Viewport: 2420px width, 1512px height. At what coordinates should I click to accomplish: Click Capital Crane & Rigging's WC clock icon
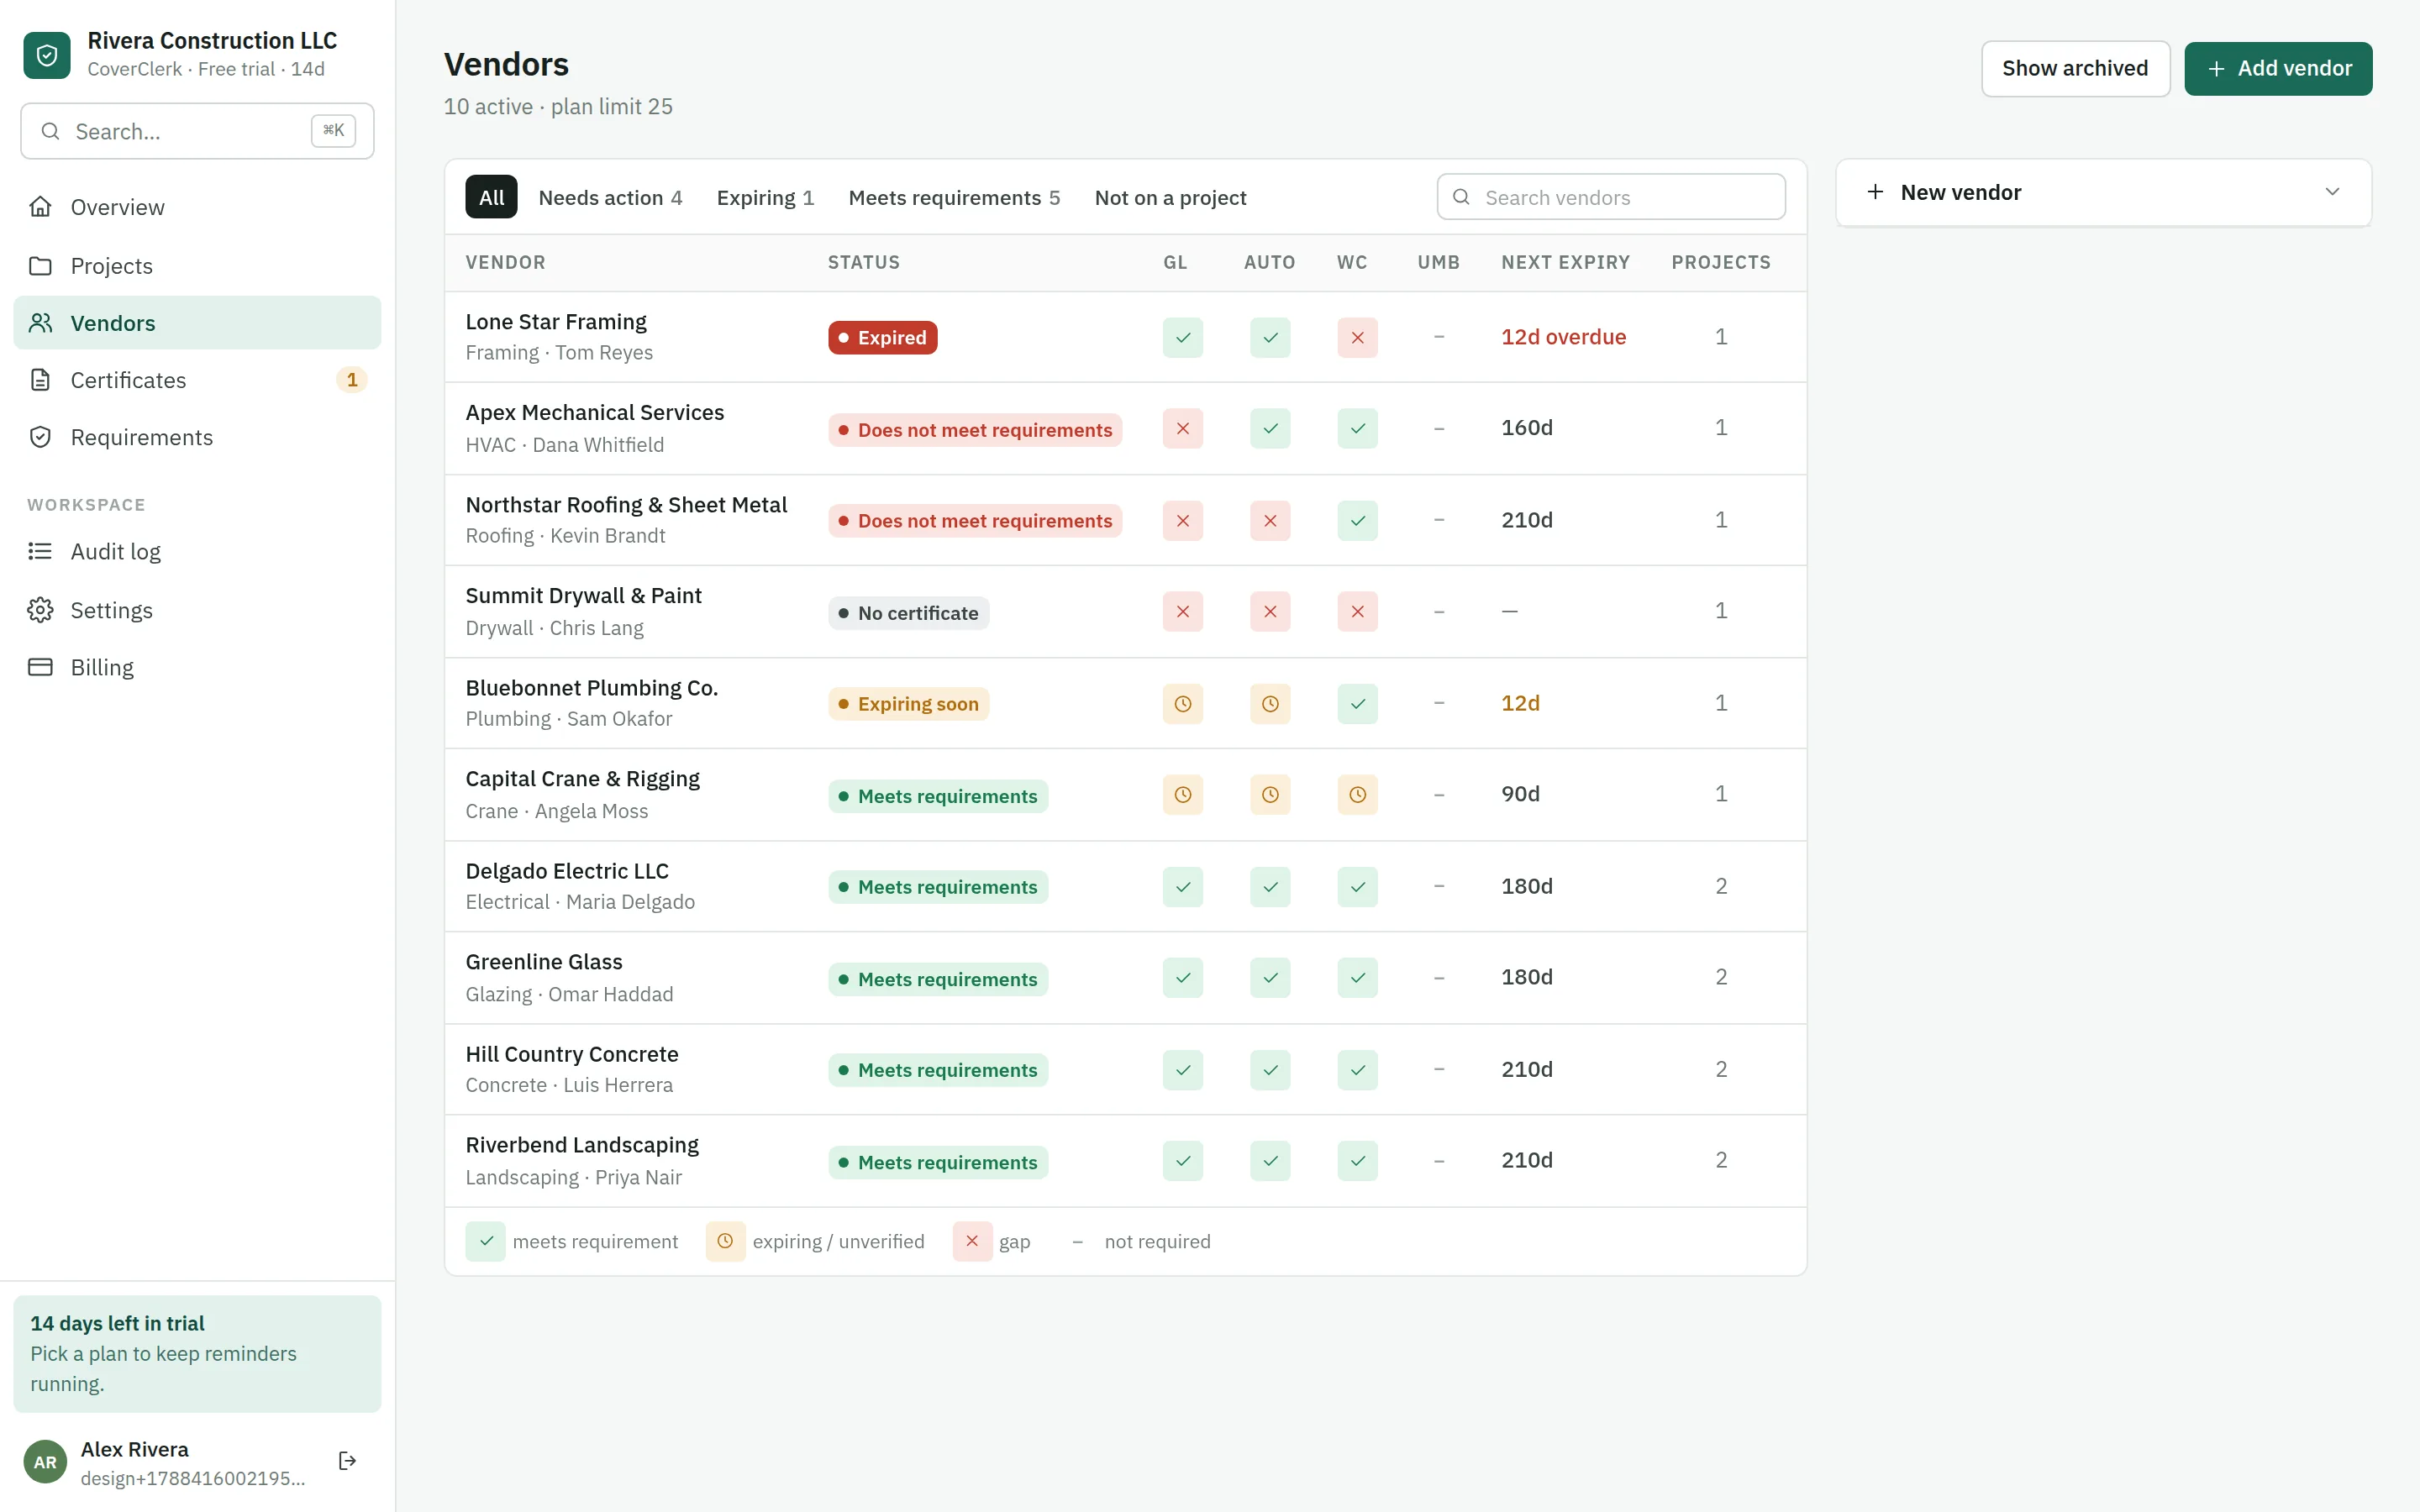tap(1357, 795)
